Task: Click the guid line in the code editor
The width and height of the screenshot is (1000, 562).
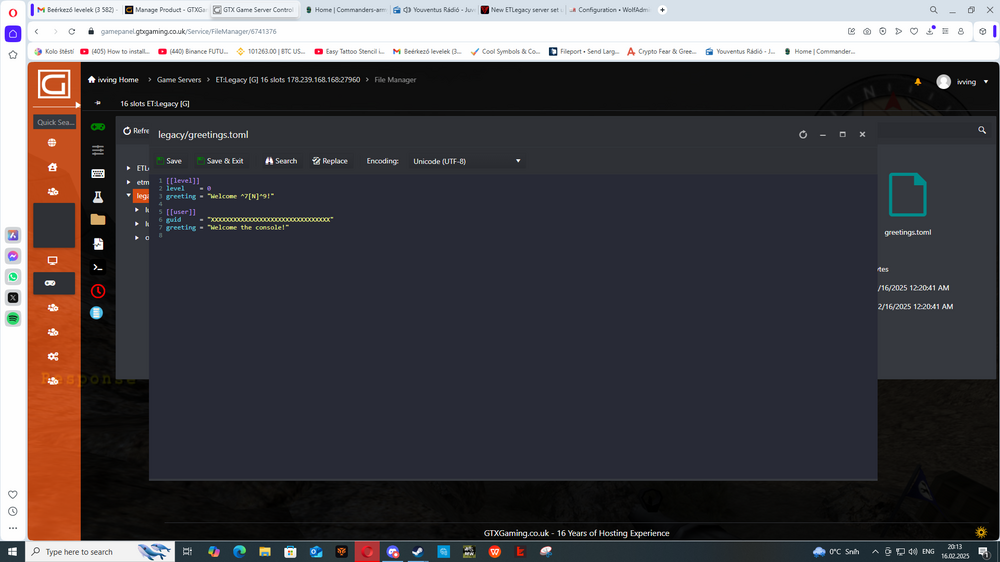Action: click(249, 219)
